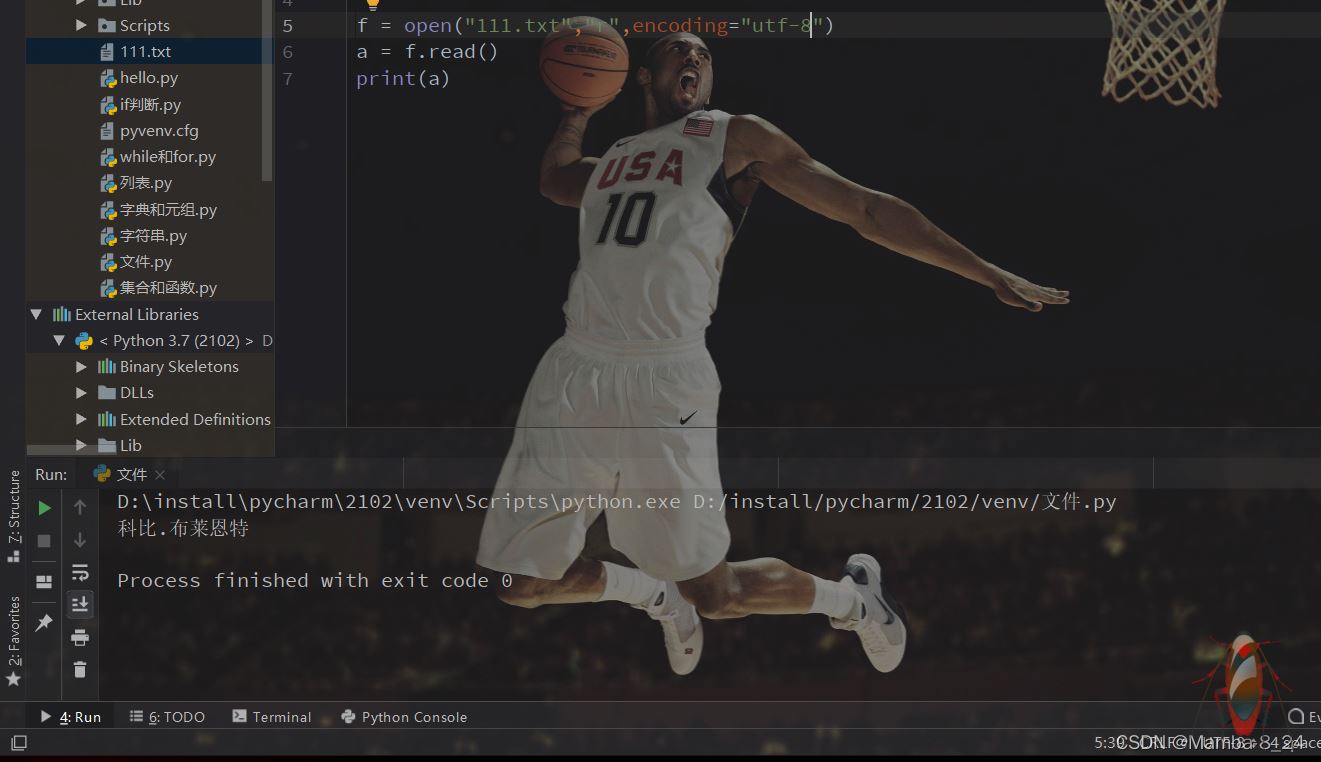This screenshot has width=1321, height=762.
Task: Toggle soft-wrap in Run console
Action: [x=80, y=572]
